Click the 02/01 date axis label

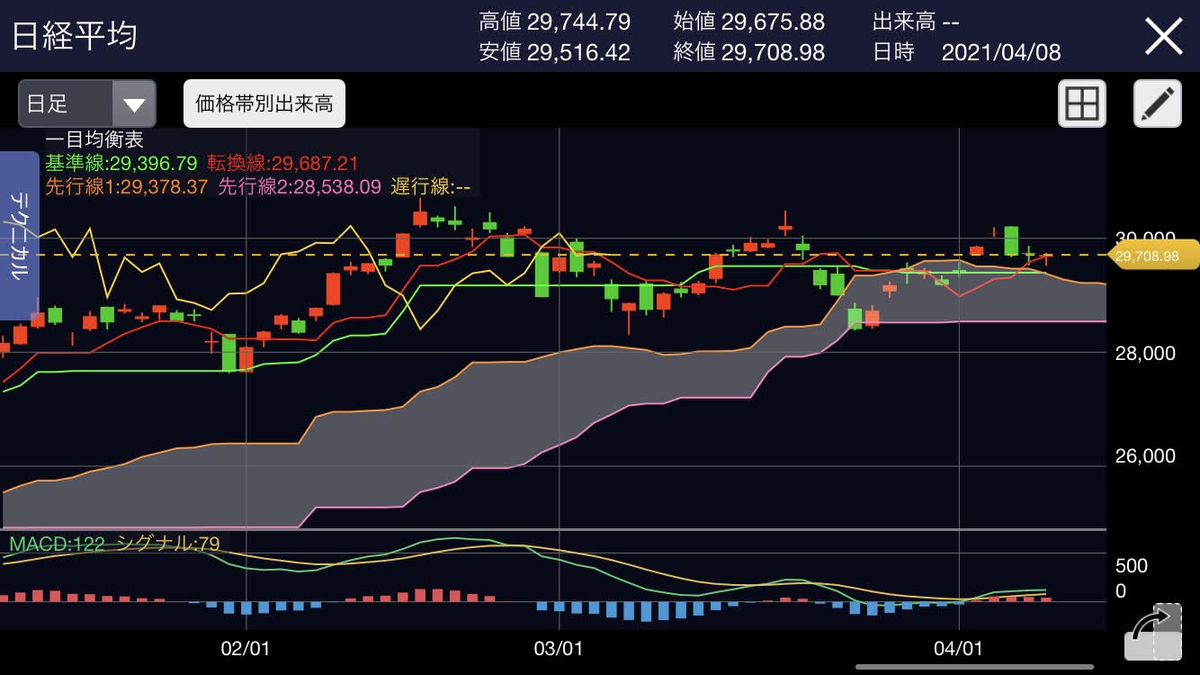245,648
